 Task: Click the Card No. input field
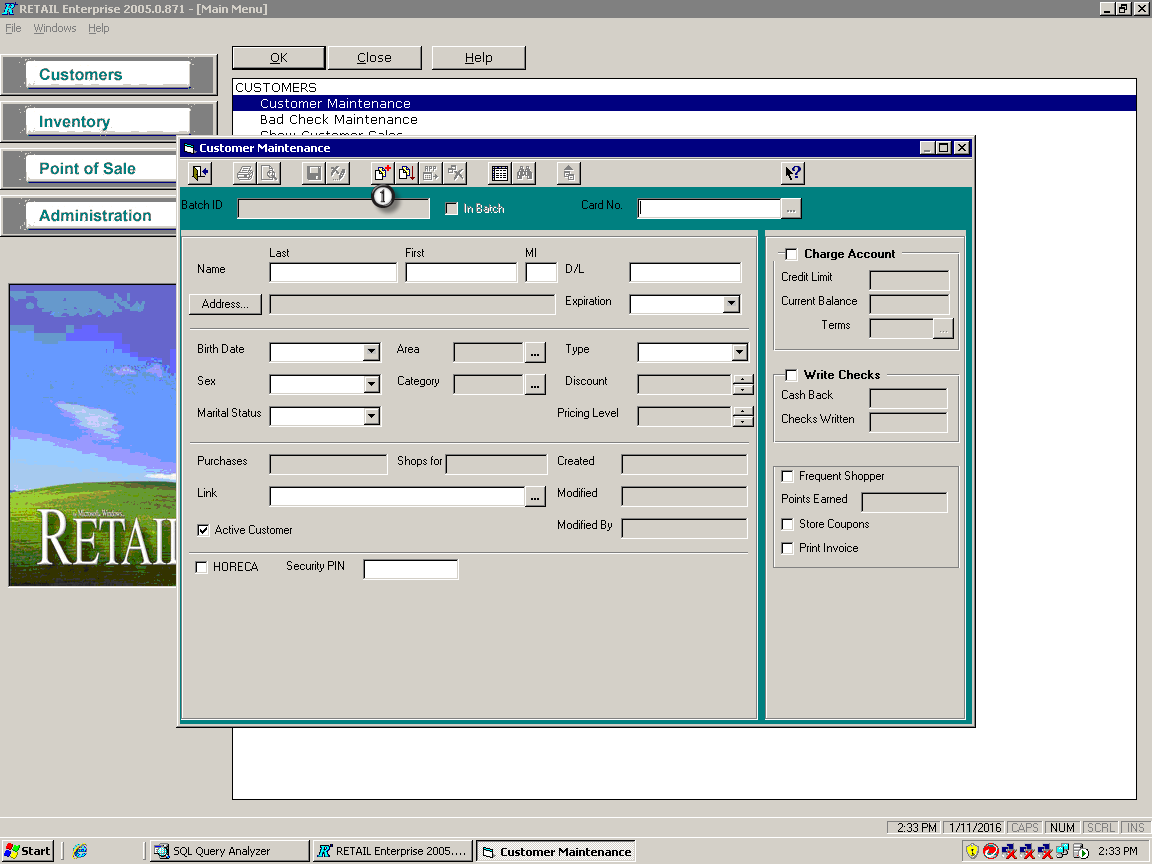click(x=709, y=209)
